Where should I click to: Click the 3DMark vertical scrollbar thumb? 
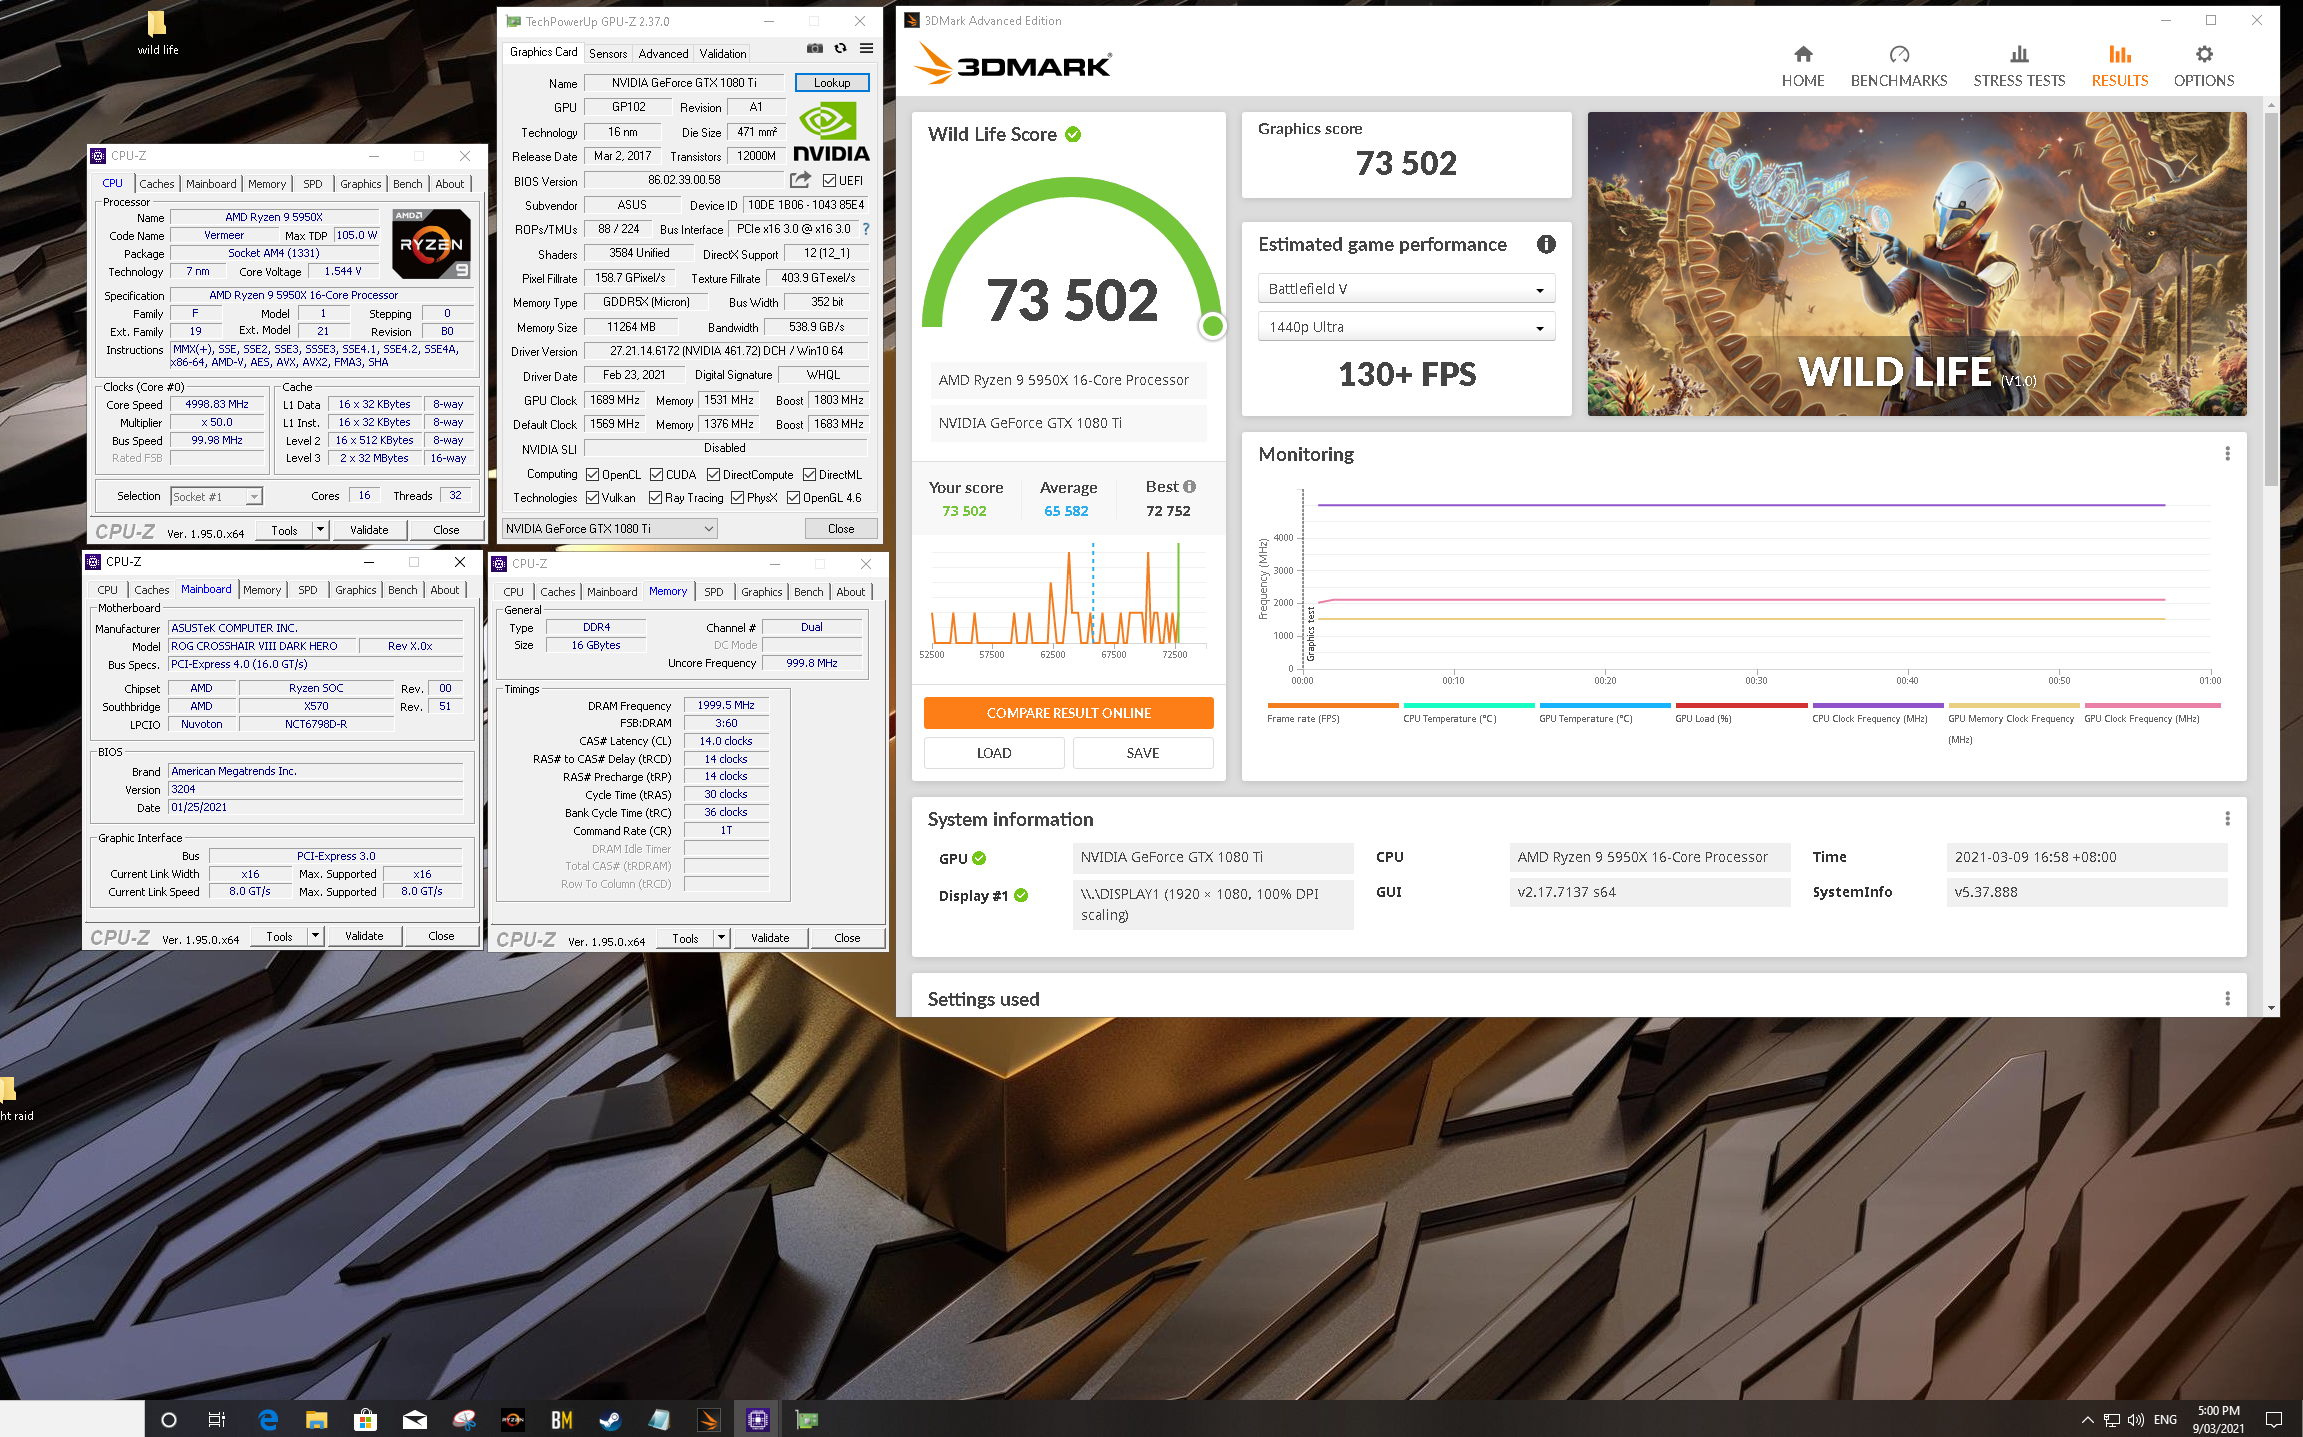(2270, 298)
